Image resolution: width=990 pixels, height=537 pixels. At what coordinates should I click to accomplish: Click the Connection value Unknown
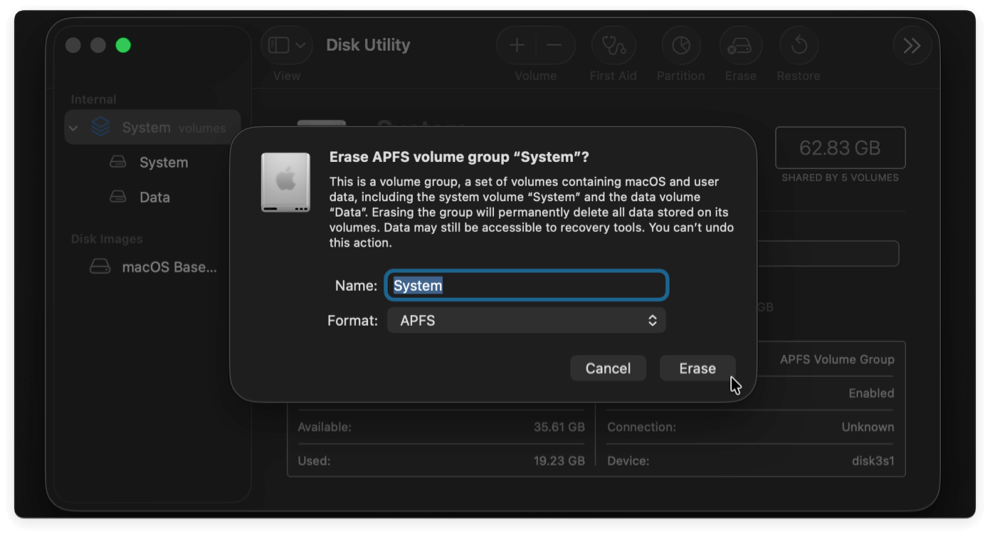click(868, 427)
